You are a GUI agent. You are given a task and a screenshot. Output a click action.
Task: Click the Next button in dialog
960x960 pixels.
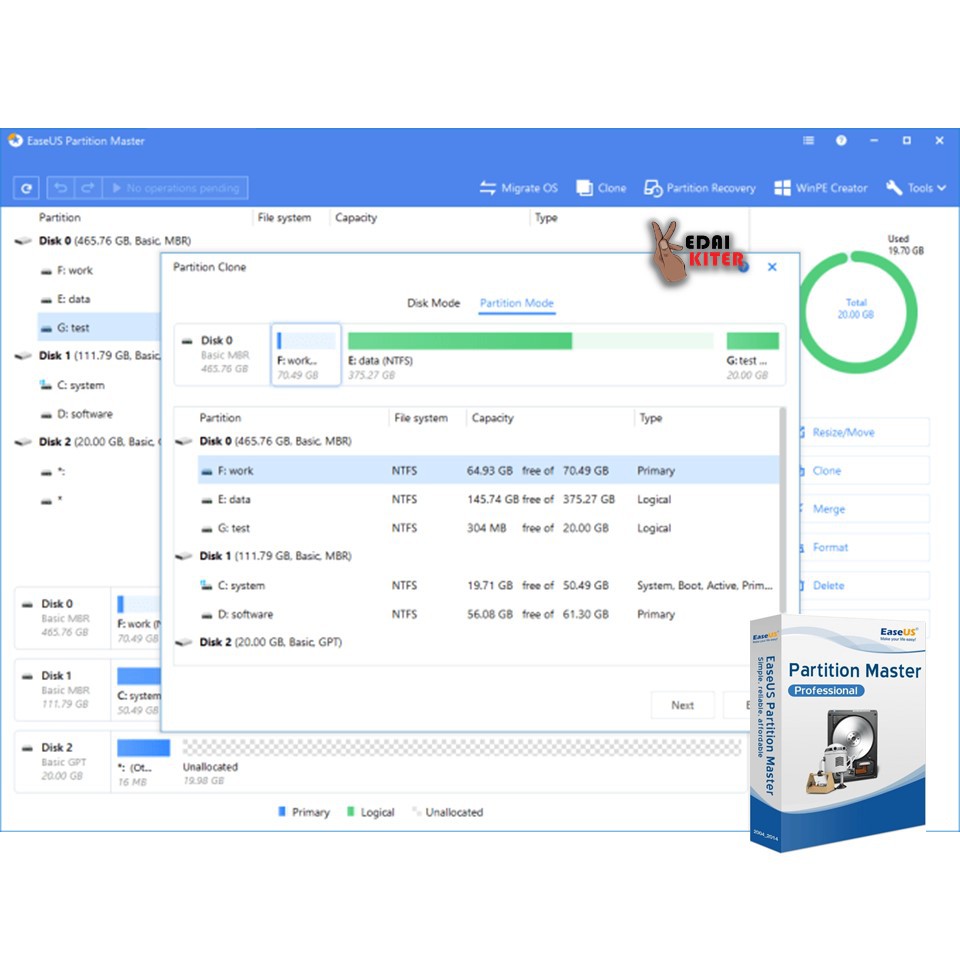682,705
